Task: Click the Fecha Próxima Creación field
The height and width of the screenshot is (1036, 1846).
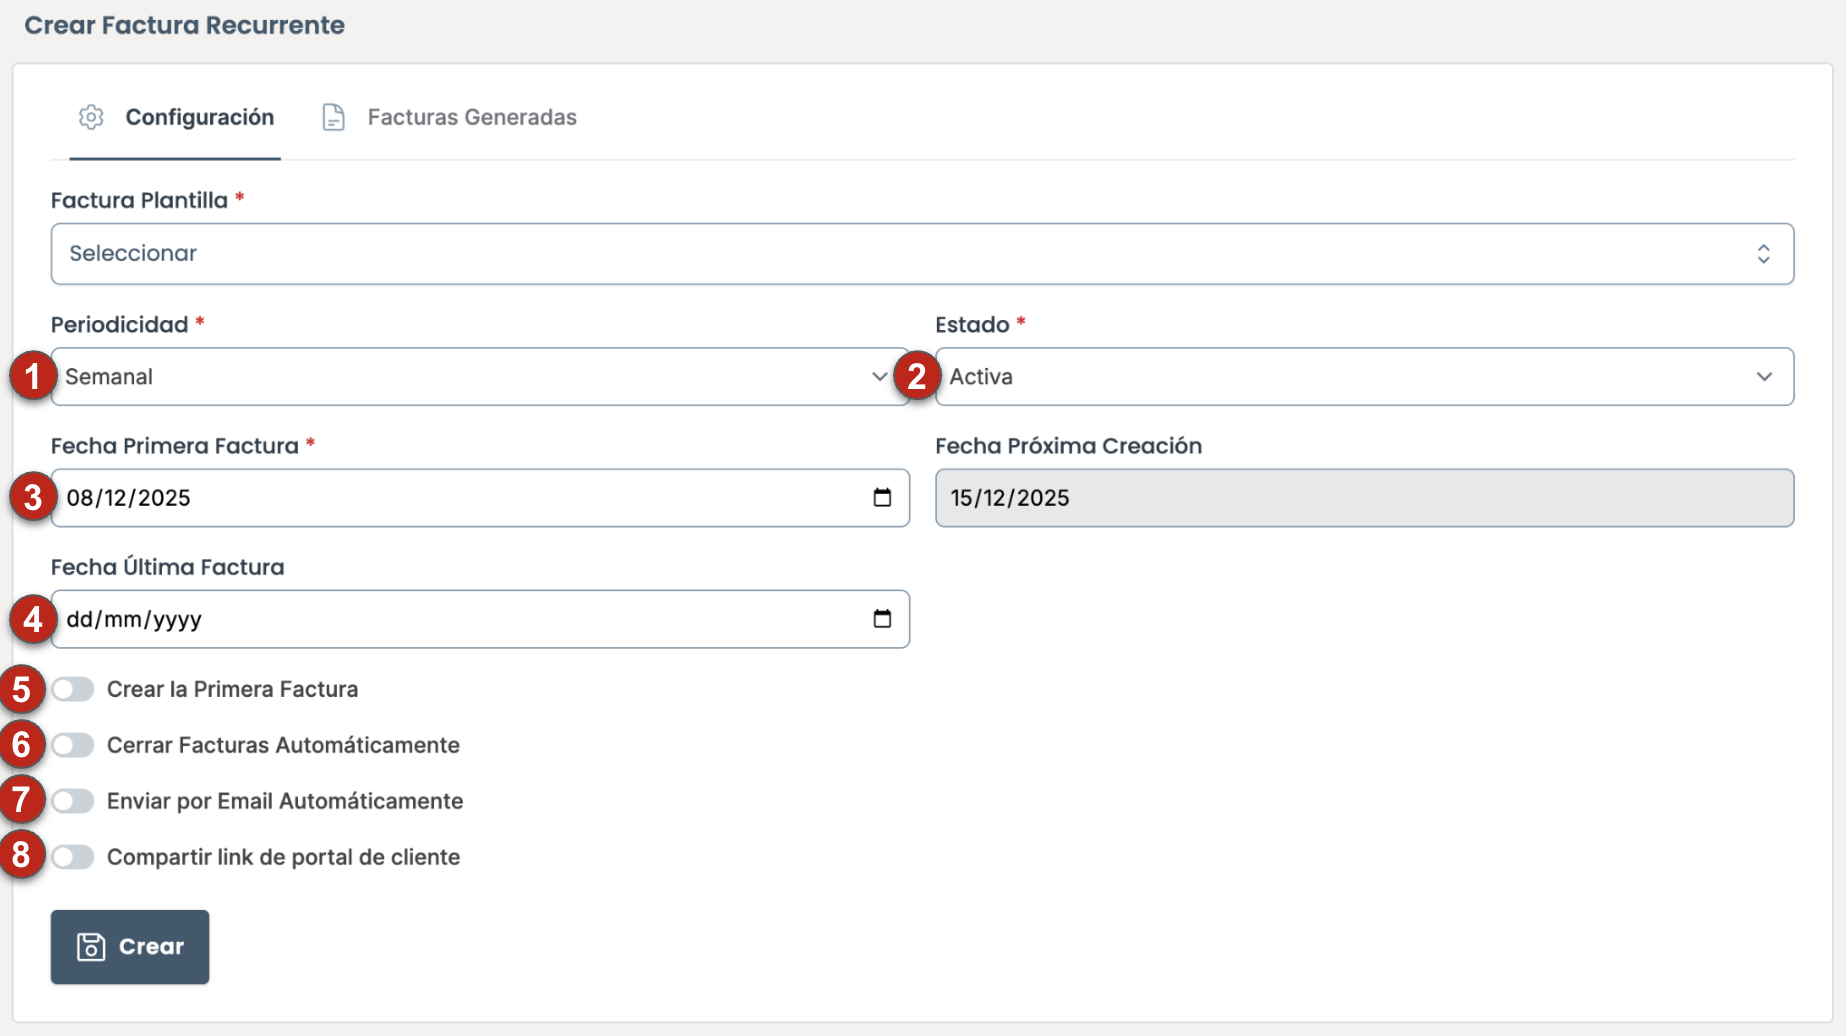Action: tap(1363, 498)
